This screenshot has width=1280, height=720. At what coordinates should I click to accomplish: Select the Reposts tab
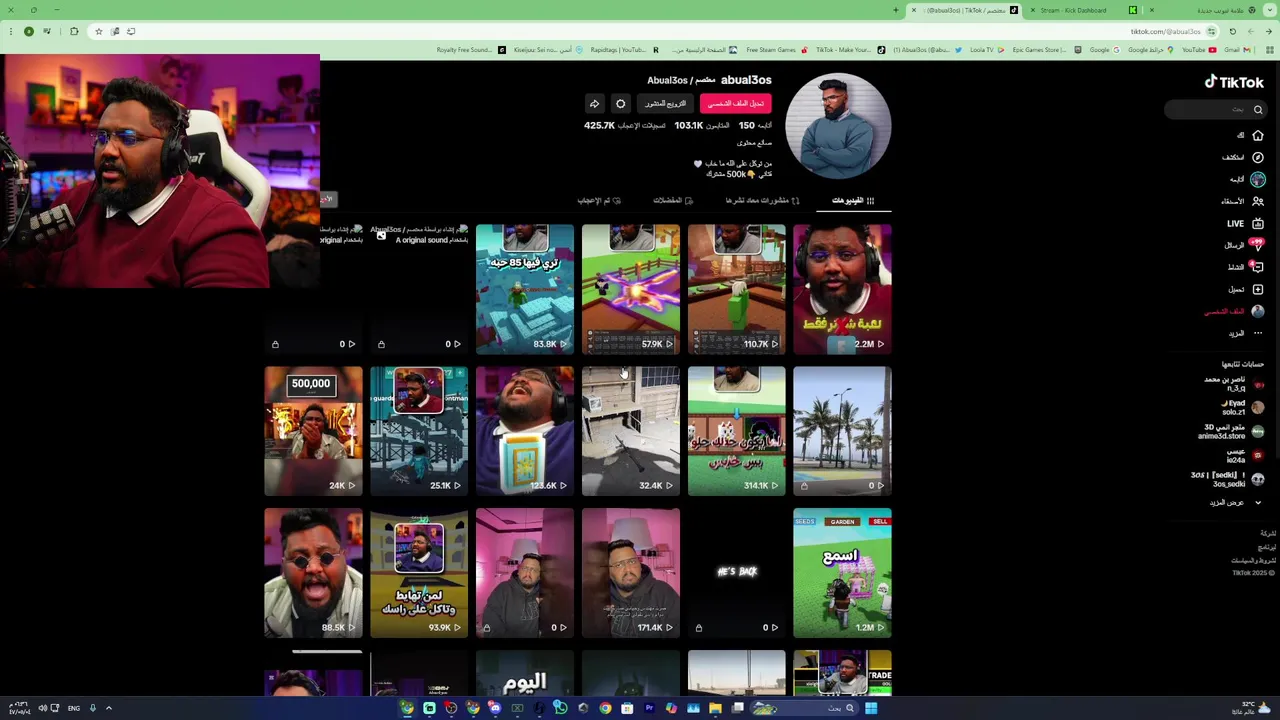(763, 201)
